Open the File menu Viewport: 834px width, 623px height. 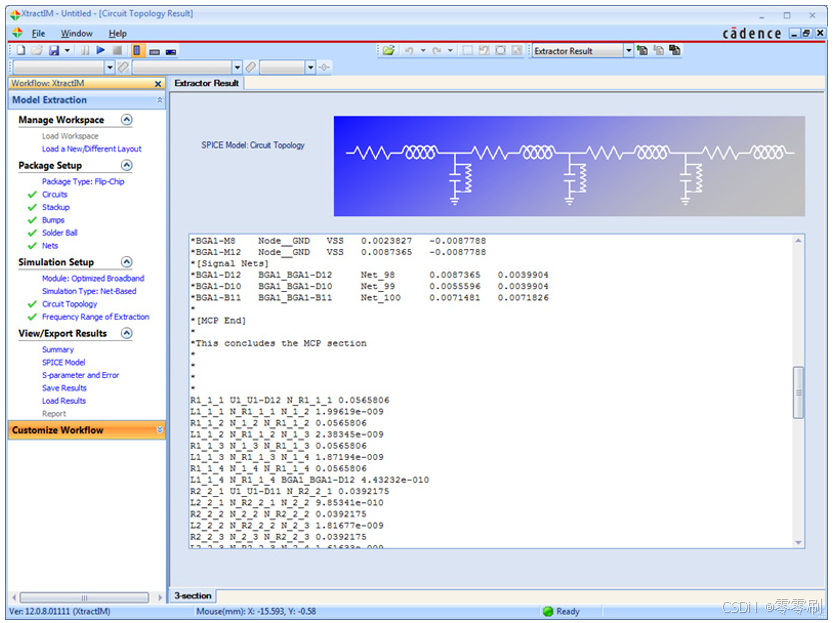[38, 34]
